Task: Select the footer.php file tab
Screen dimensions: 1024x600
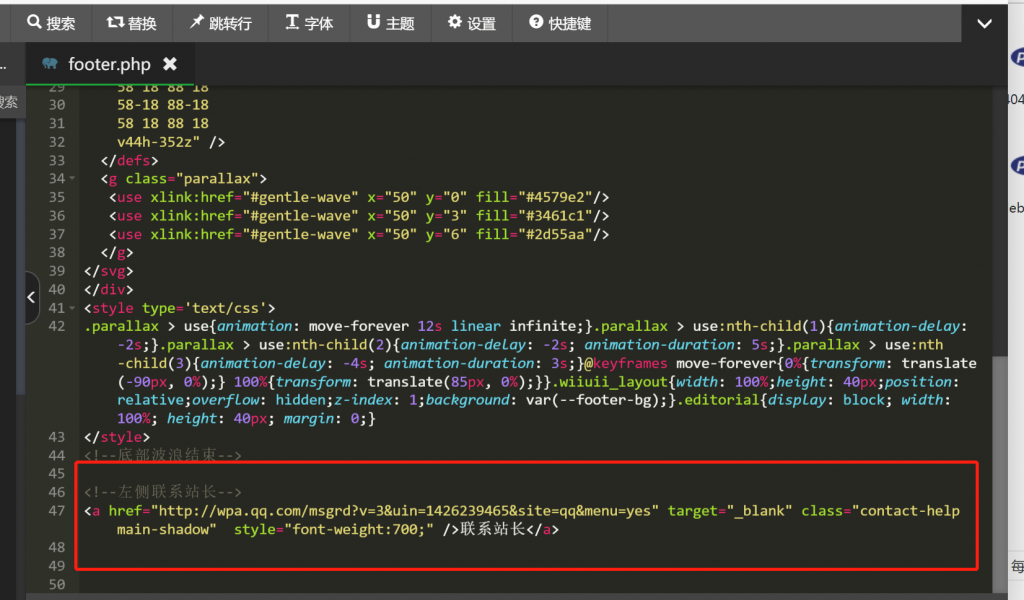Action: 109,64
